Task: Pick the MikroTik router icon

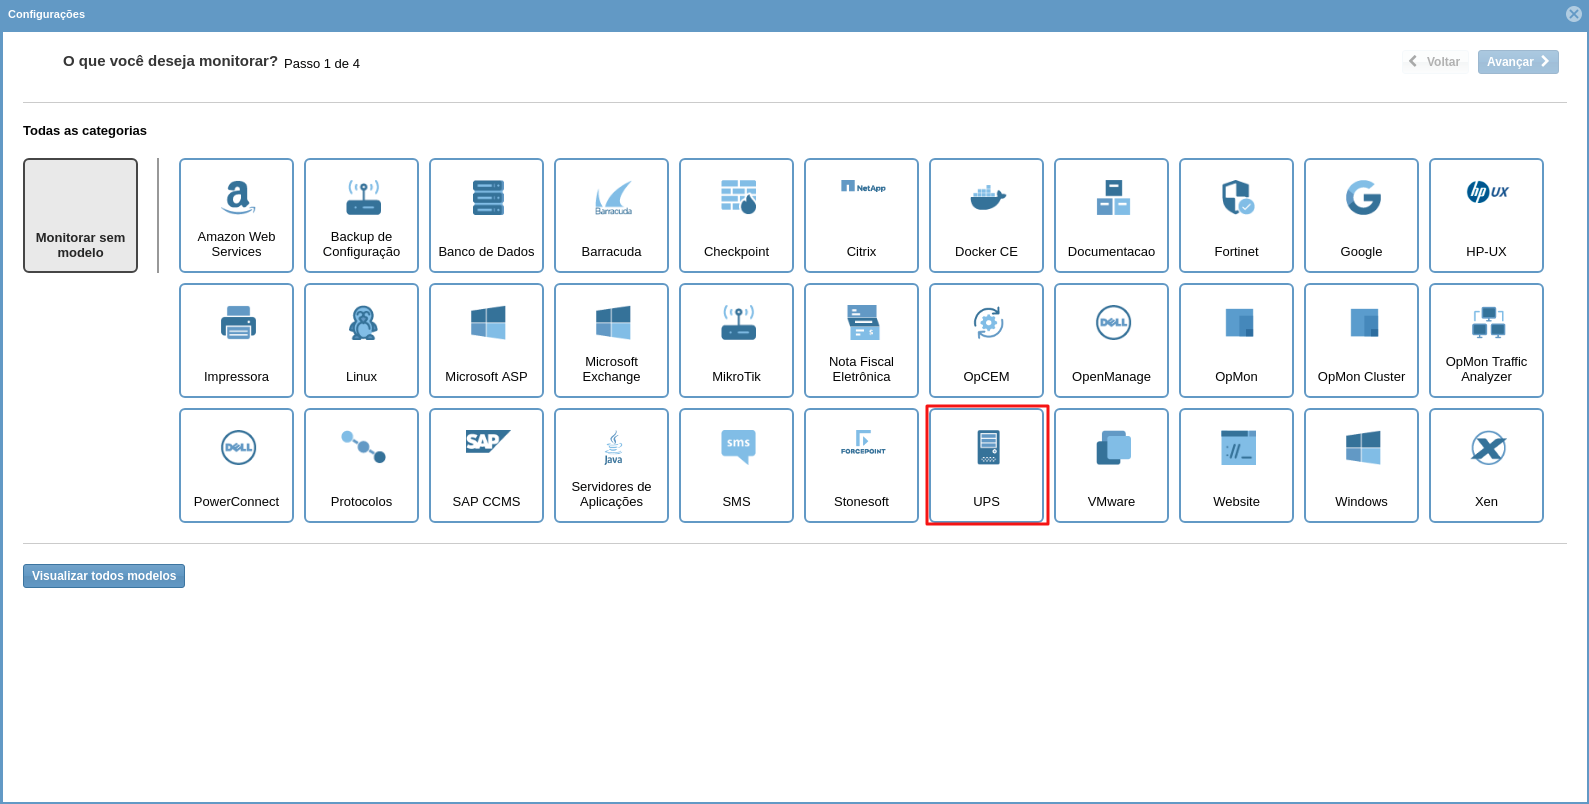Action: 738,323
